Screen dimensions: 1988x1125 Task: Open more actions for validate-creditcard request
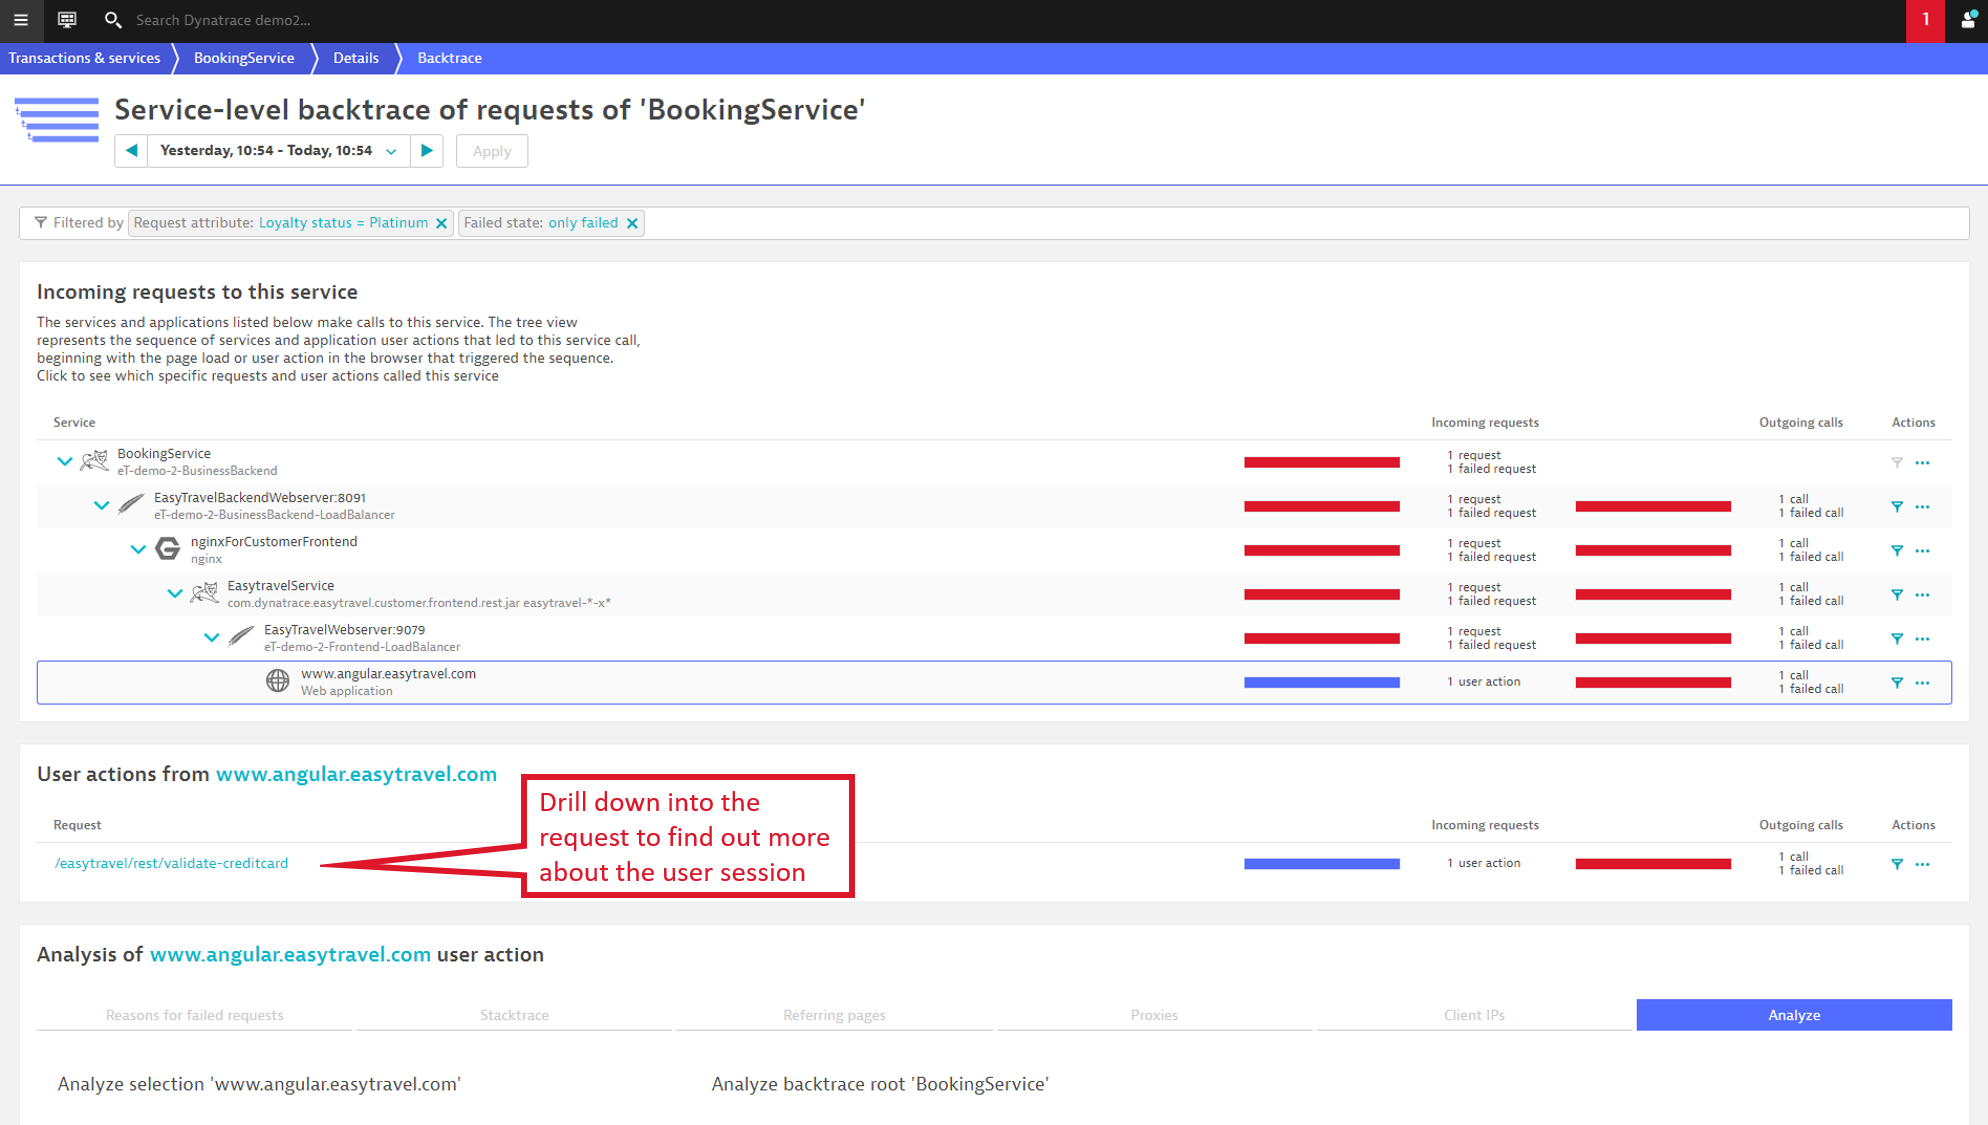click(x=1923, y=864)
